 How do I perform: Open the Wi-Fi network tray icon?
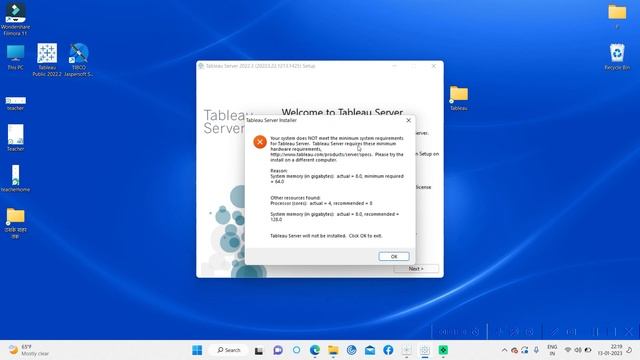[567, 350]
